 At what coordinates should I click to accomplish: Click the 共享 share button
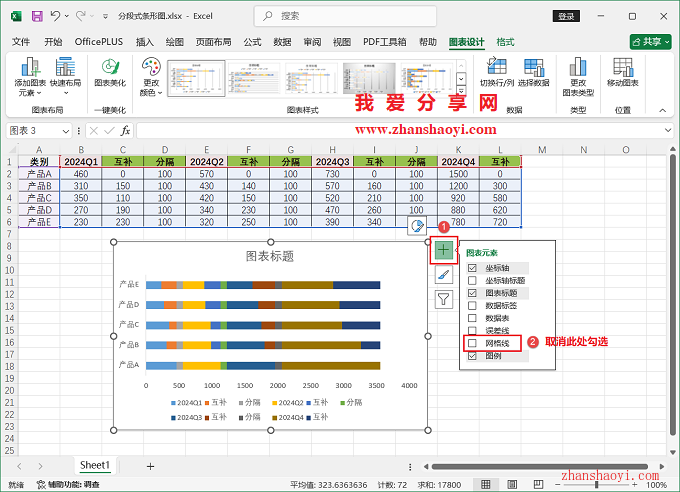click(650, 42)
